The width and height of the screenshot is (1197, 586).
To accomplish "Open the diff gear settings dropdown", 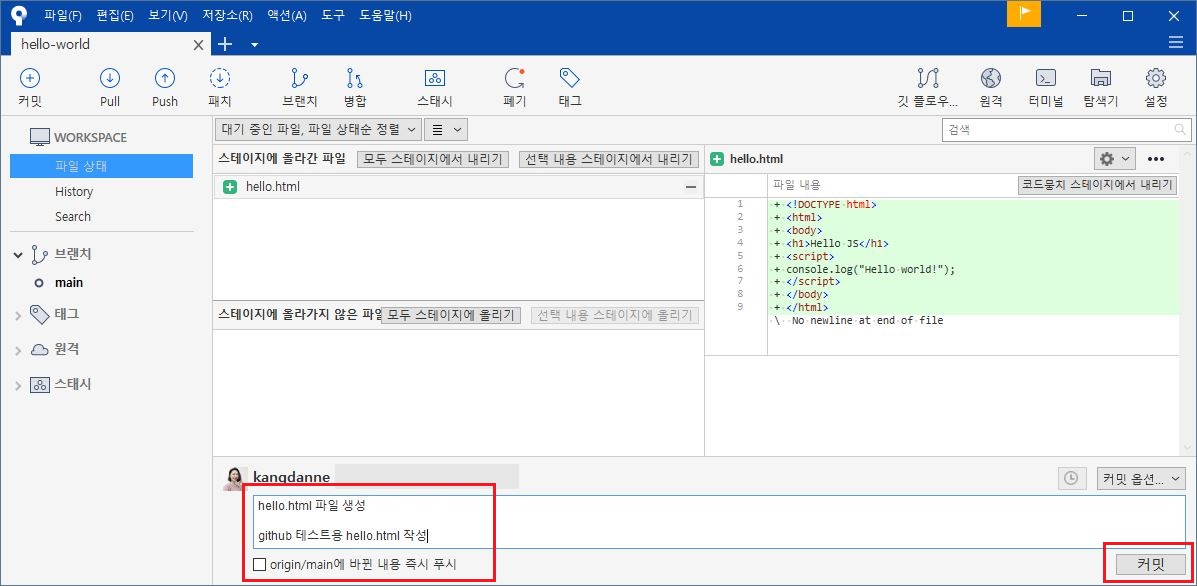I will [1115, 159].
